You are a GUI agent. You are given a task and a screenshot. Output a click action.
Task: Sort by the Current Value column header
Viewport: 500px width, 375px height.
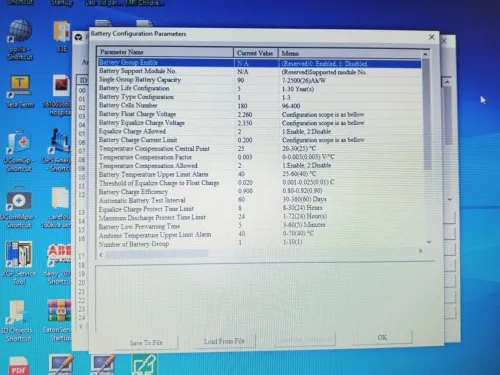(255, 53)
